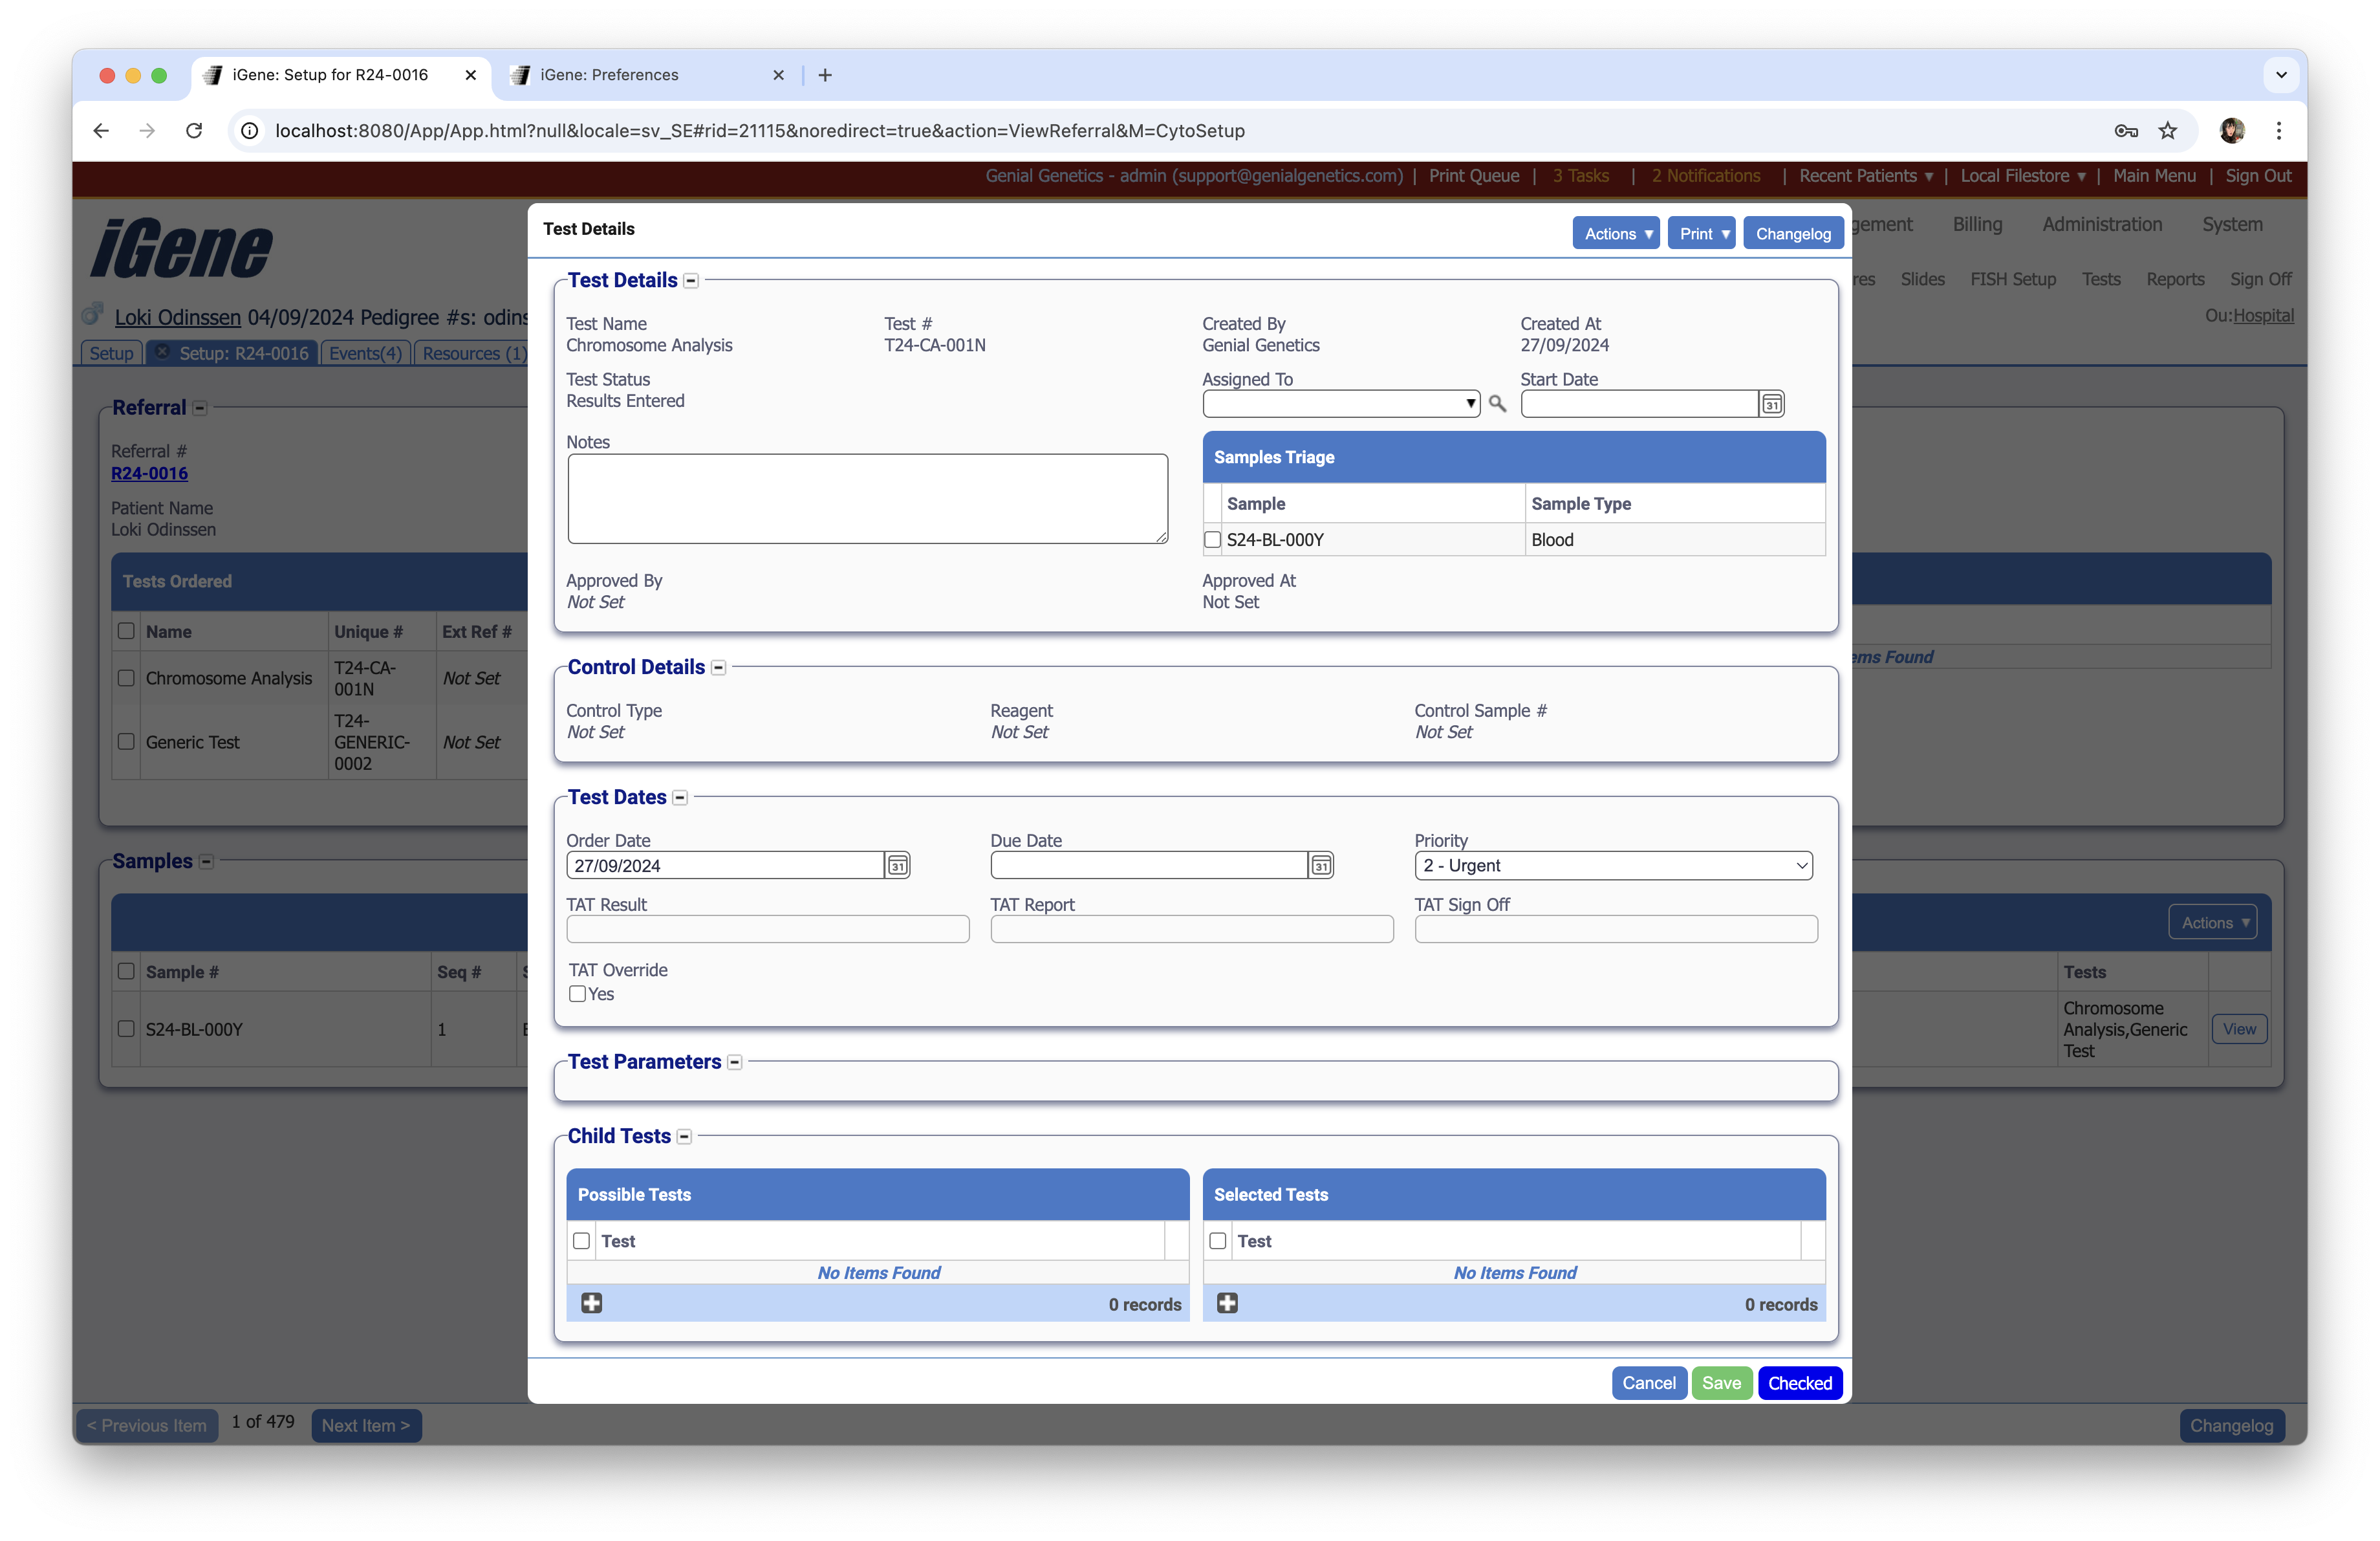Save the test details
This screenshot has height=1541, width=2380.
pyautogui.click(x=1721, y=1383)
